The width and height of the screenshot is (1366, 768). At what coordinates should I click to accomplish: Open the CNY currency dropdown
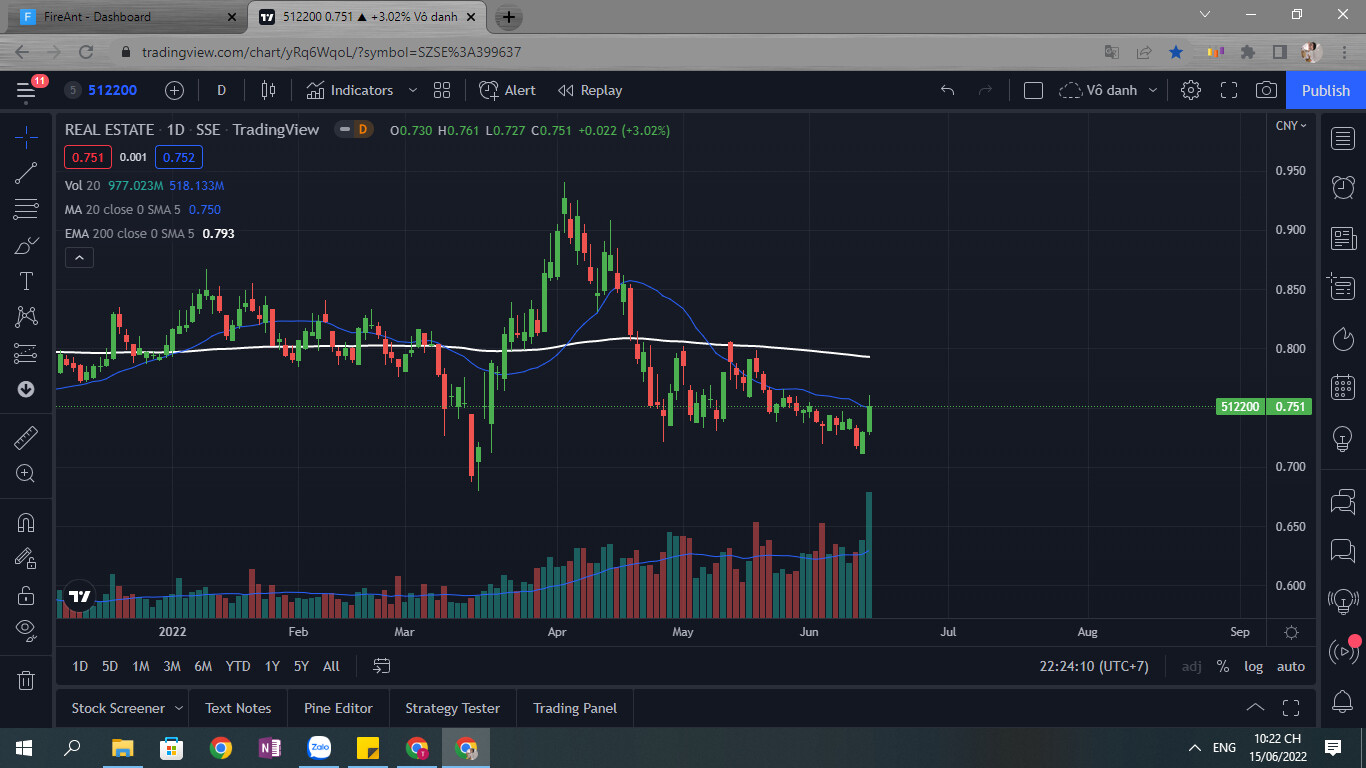point(1290,125)
